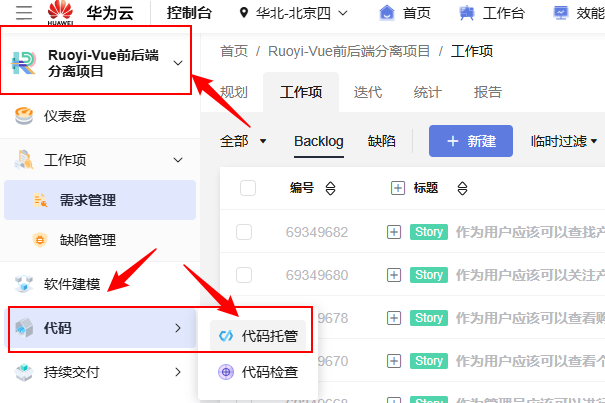
Task: Sort by 编号 column sort icon
Action: [x=330, y=188]
